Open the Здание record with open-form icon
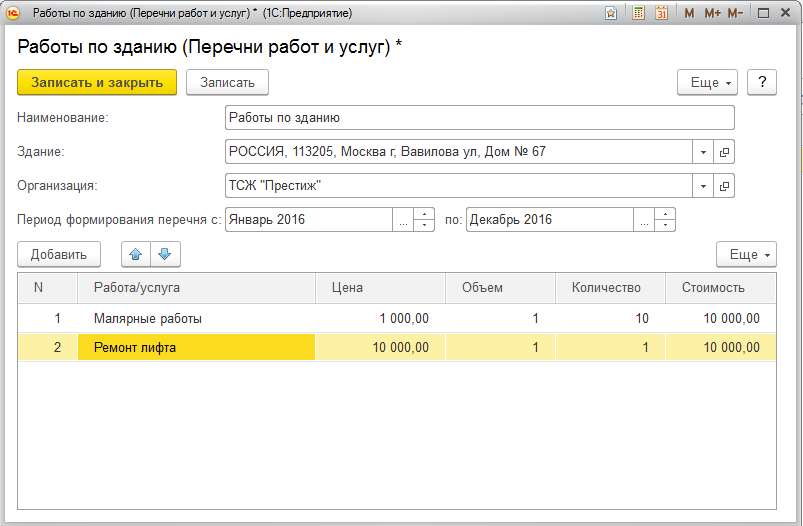803x526 pixels. [x=725, y=152]
